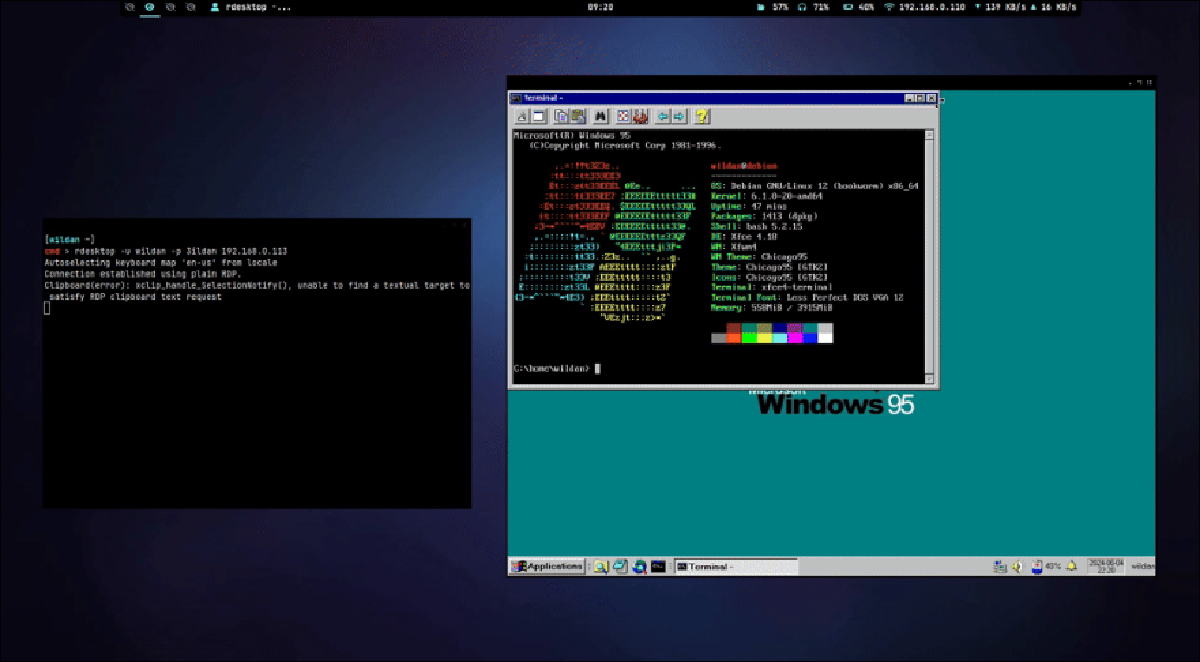Viewport: 1200px width, 662px height.
Task: Launch the black terminal quick-launch icon
Action: [658, 566]
